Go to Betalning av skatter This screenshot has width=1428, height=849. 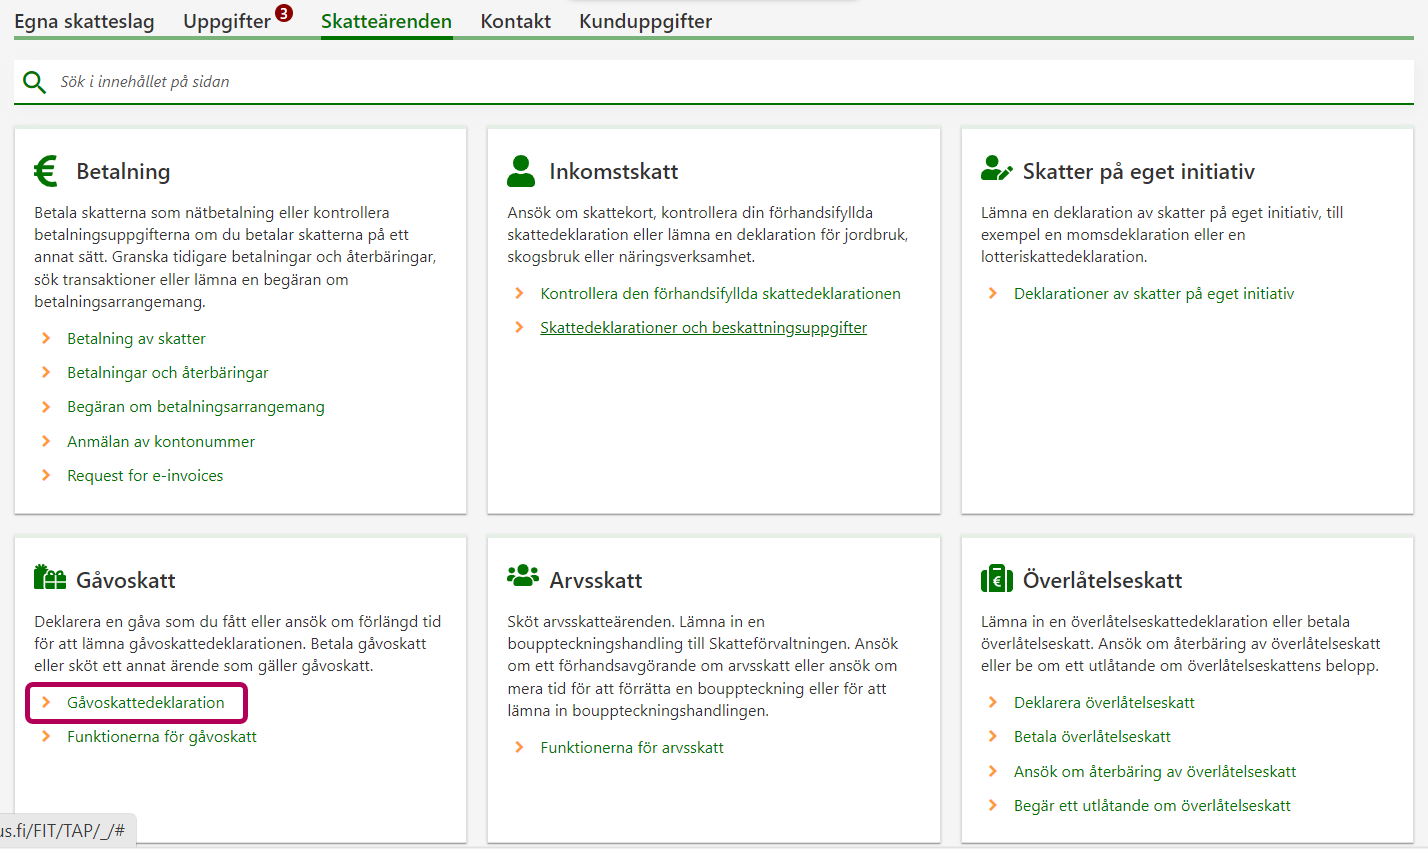pos(136,339)
